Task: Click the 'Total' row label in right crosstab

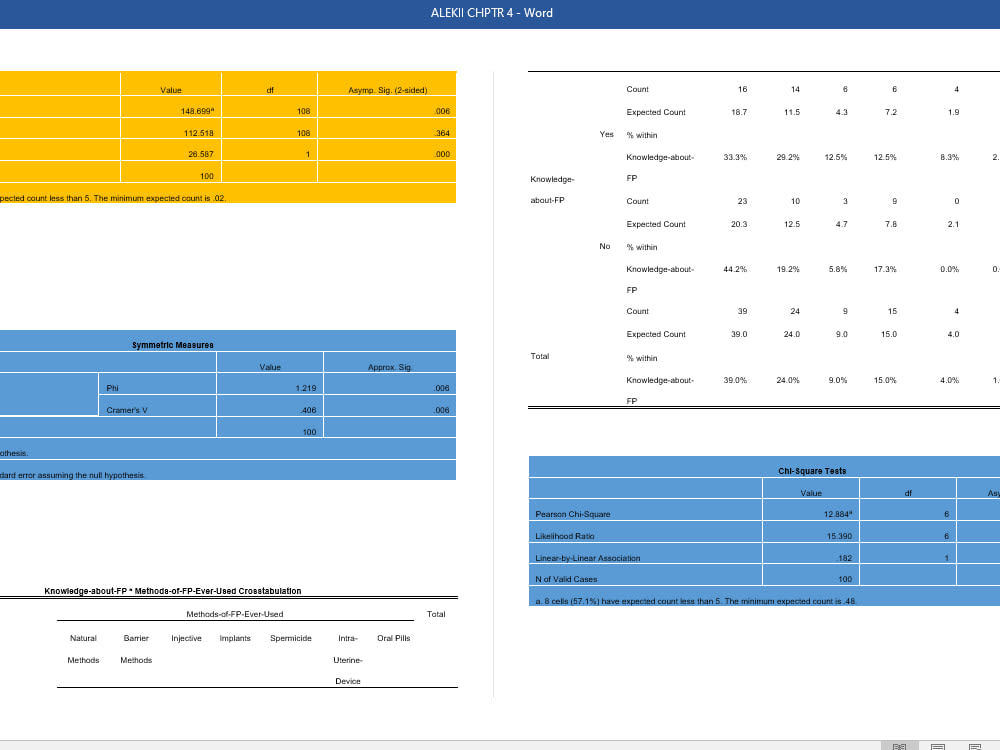Action: [540, 356]
